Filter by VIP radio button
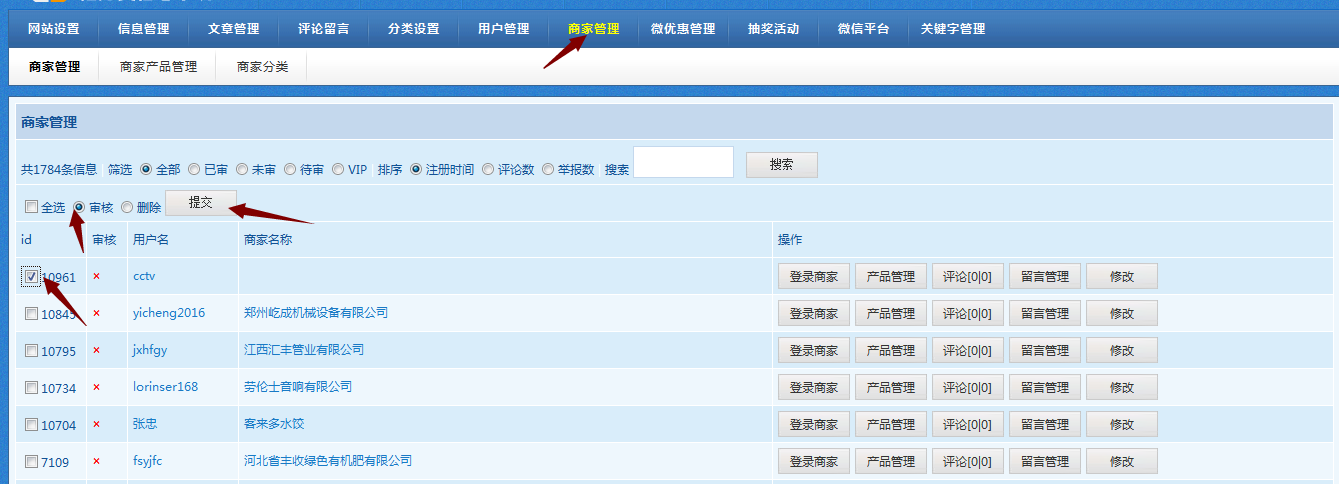Screen dimensions: 1339x484 338,169
